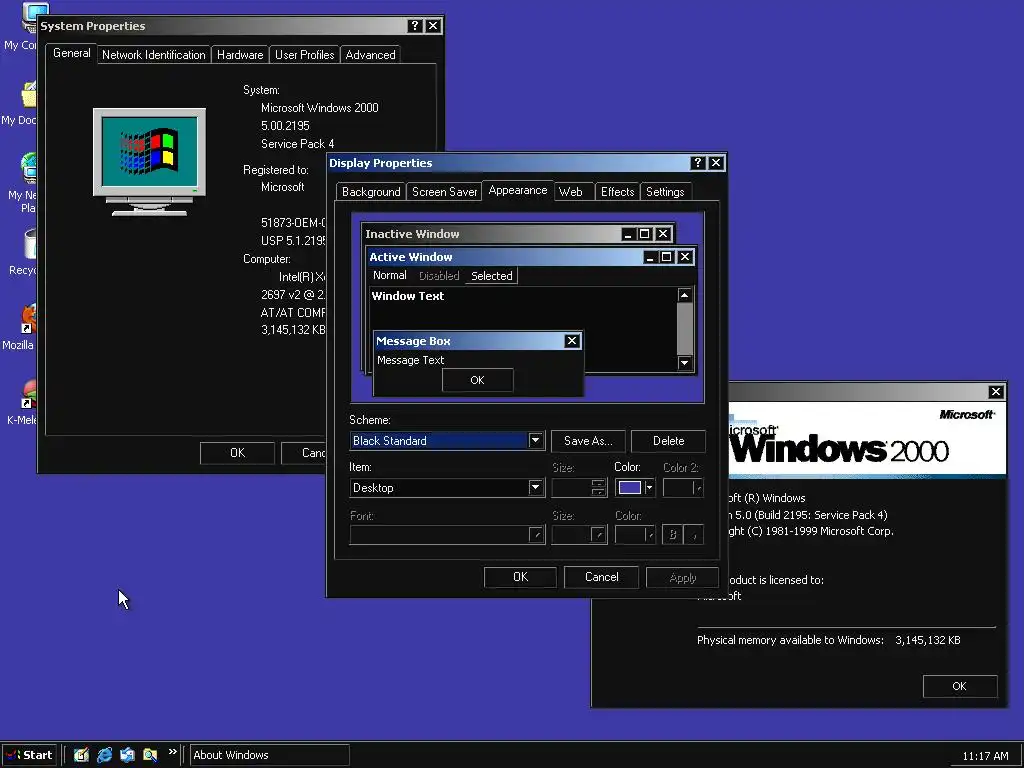Click Window Text in the preview area
Screen dimensions: 1024x768
coord(408,296)
